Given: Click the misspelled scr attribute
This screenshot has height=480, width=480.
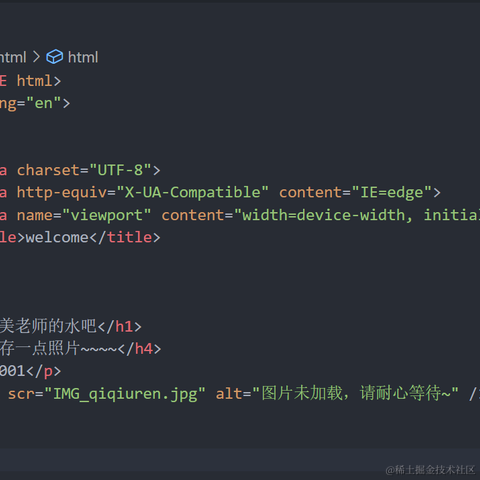Looking at the screenshot, I should click(x=21, y=394).
